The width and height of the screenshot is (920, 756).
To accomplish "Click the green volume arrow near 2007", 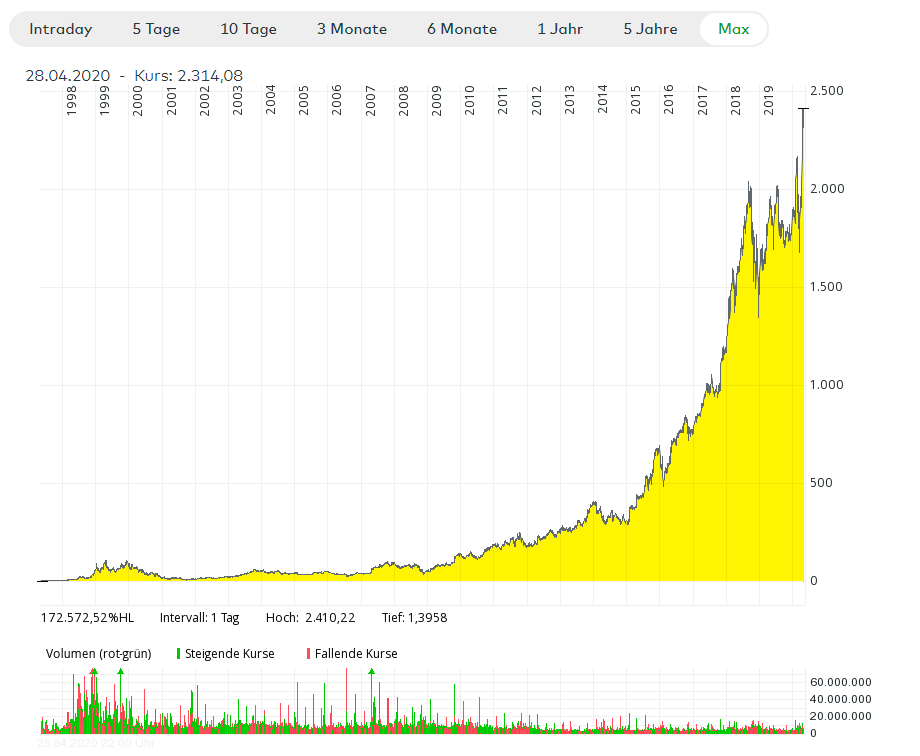I will [x=372, y=673].
